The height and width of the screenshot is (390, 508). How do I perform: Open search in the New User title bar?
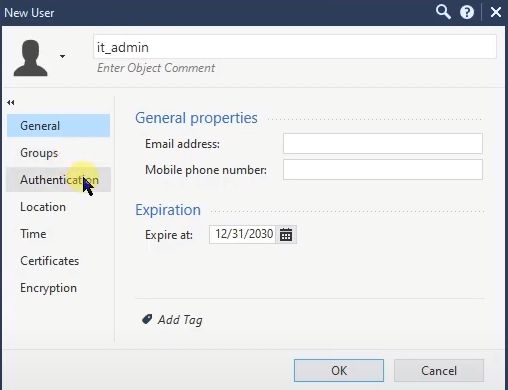tap(443, 12)
